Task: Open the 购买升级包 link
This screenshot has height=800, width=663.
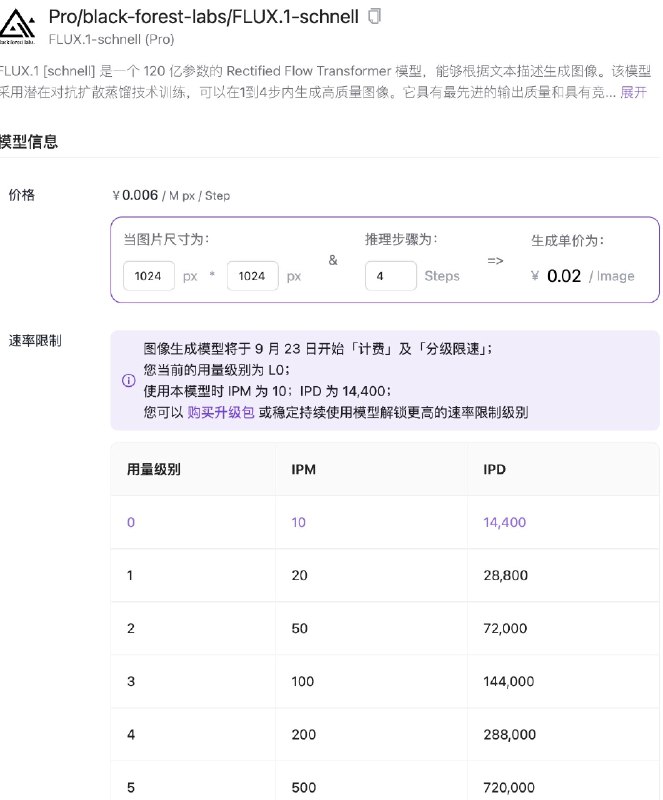Action: coord(220,412)
